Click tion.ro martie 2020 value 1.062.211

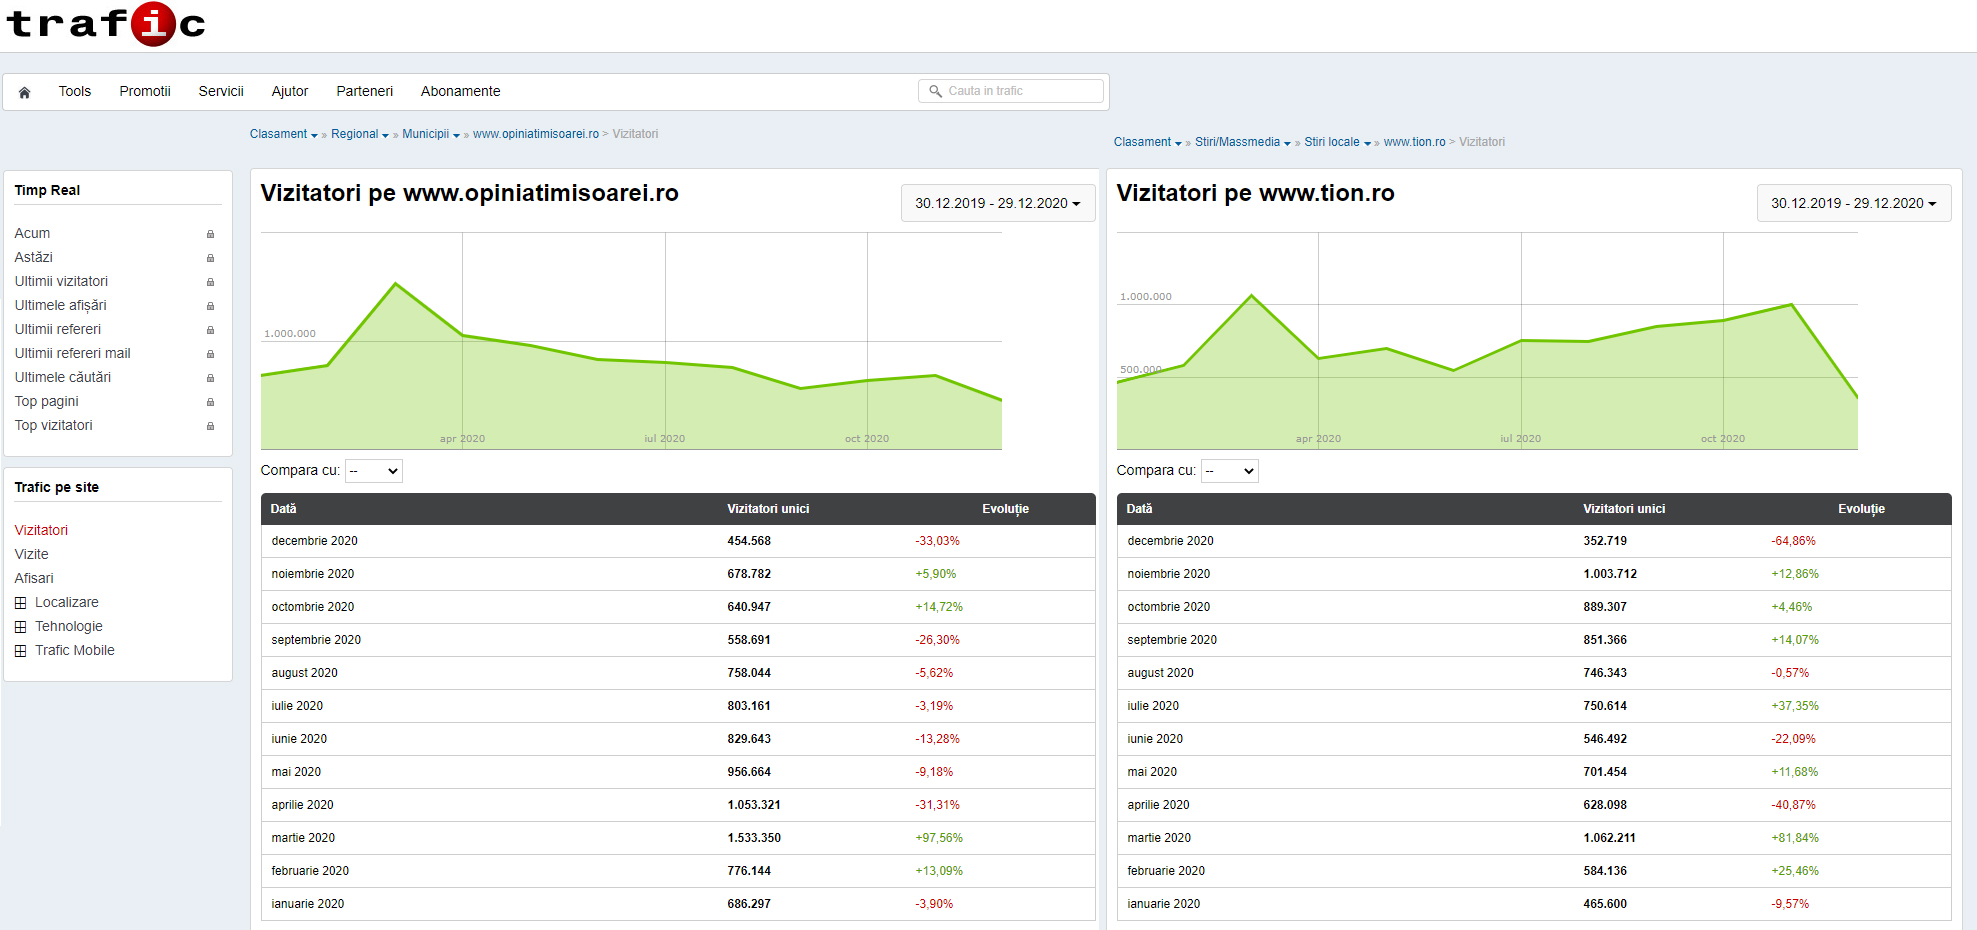pos(1610,838)
